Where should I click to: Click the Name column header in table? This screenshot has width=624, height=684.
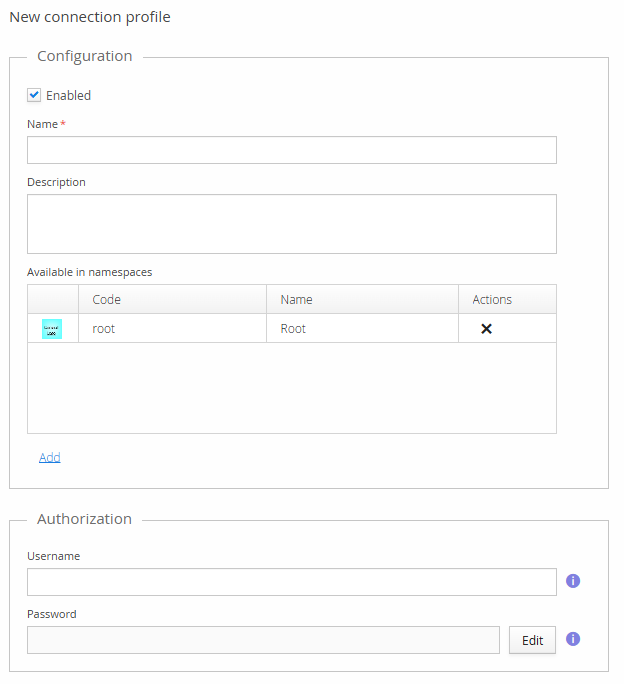click(296, 299)
